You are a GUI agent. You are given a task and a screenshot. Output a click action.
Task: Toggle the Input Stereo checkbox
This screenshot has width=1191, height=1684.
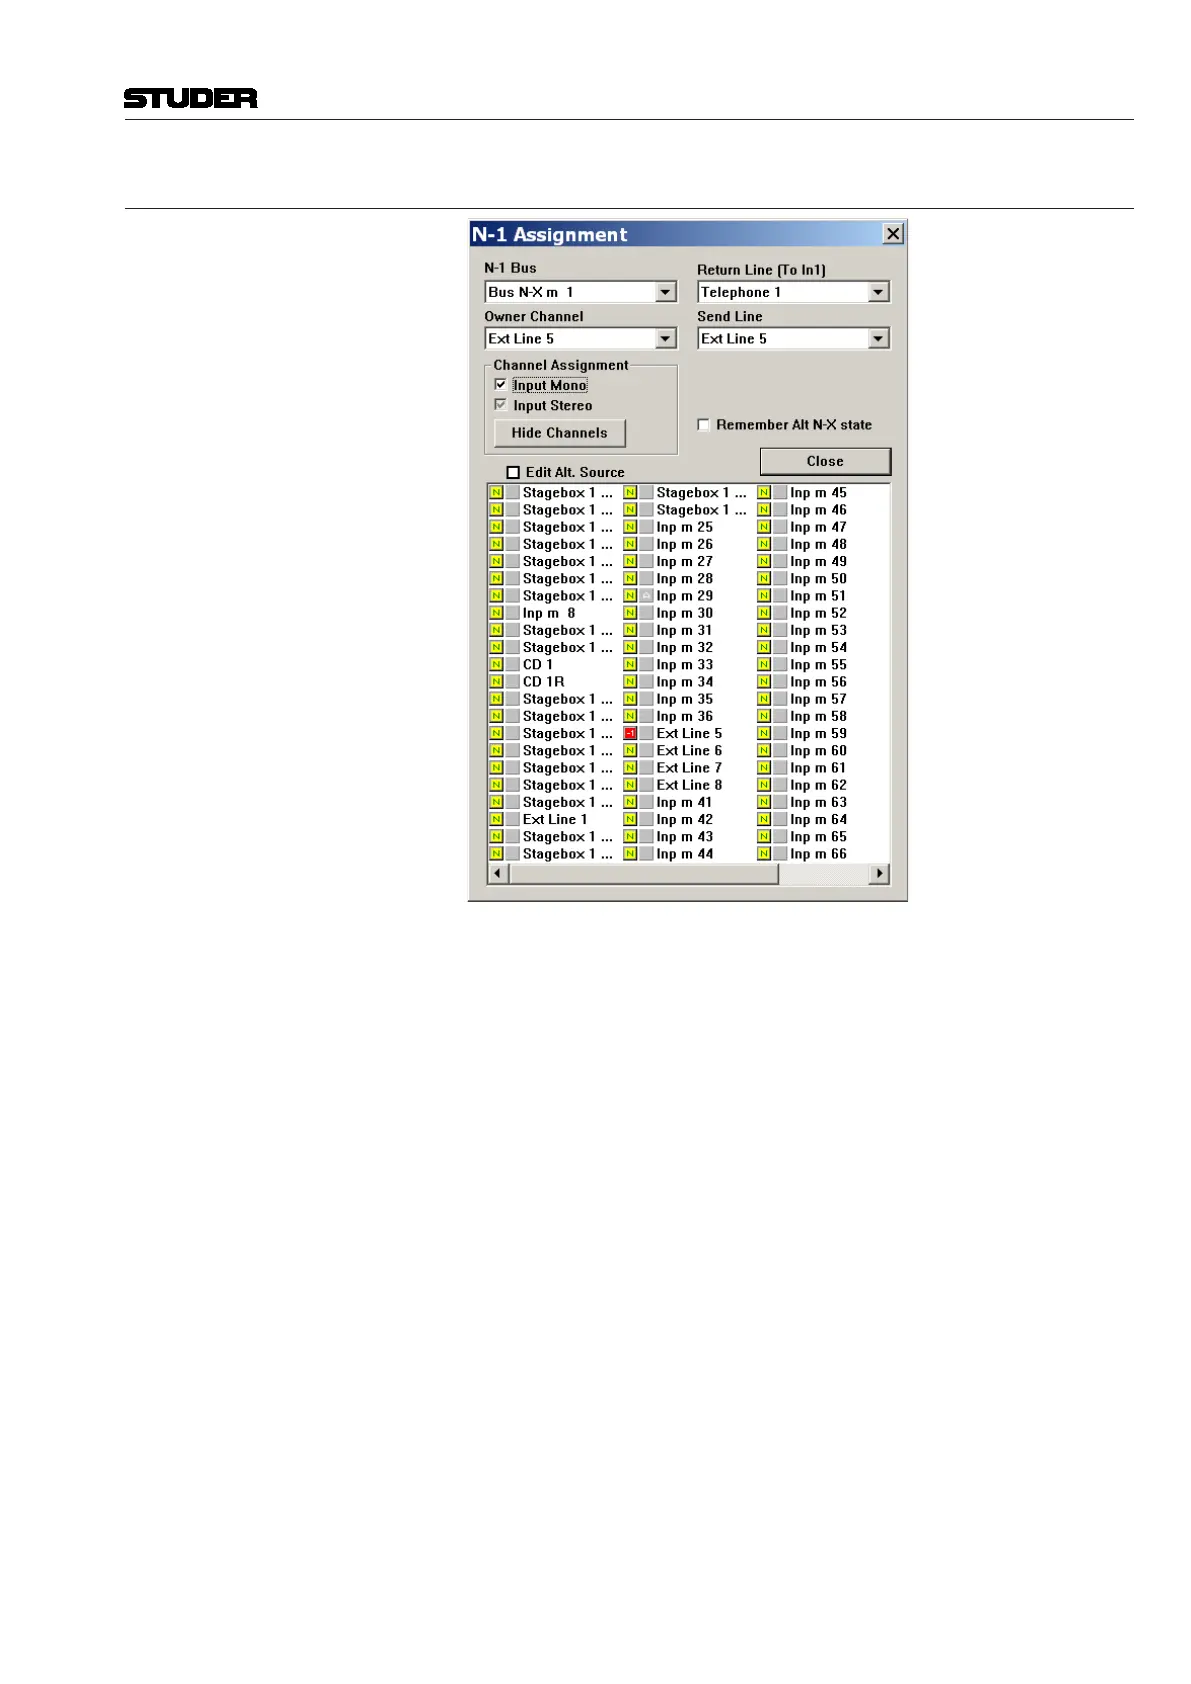(501, 405)
